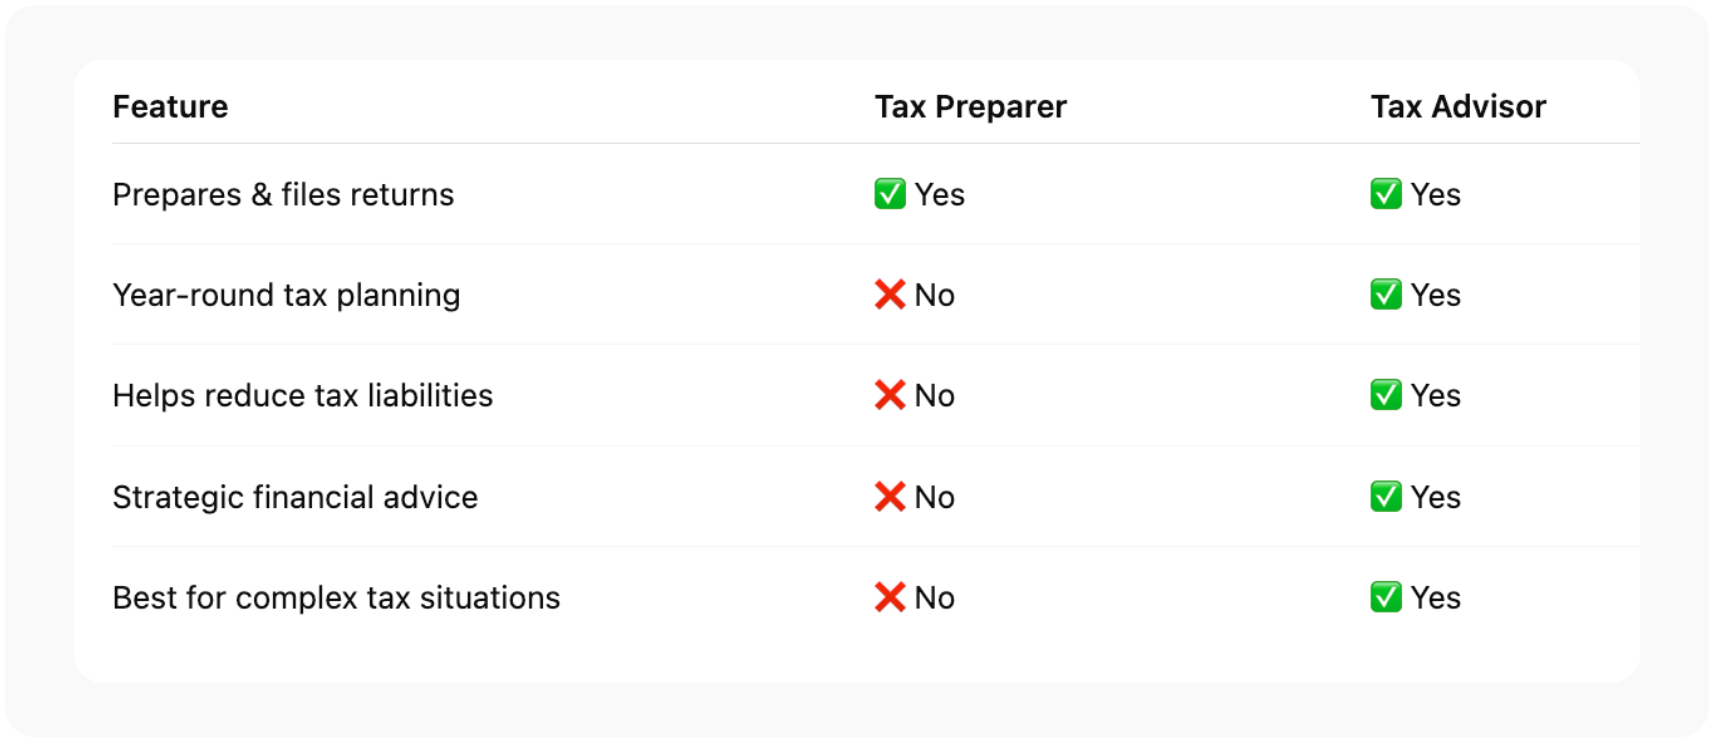Click the "Prepares & files returns" feature text
The image size is (1714, 740).
tap(283, 194)
